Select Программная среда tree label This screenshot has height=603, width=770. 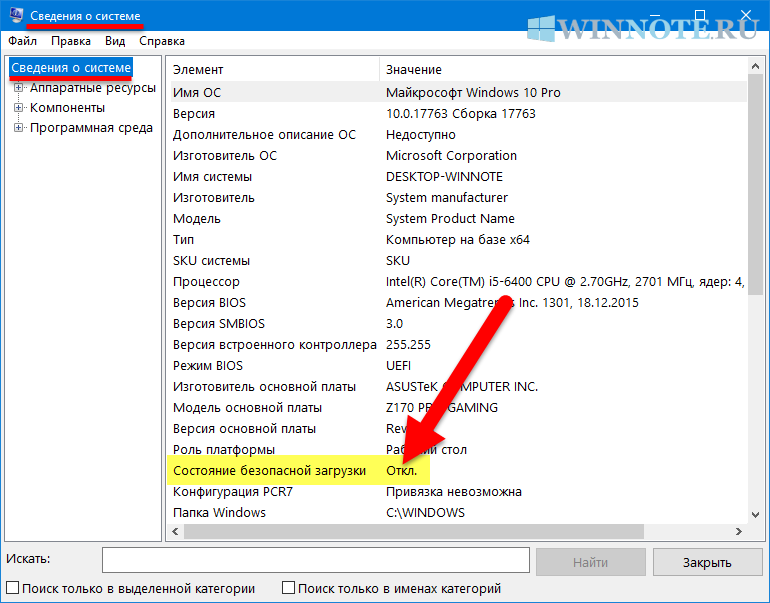pos(91,128)
